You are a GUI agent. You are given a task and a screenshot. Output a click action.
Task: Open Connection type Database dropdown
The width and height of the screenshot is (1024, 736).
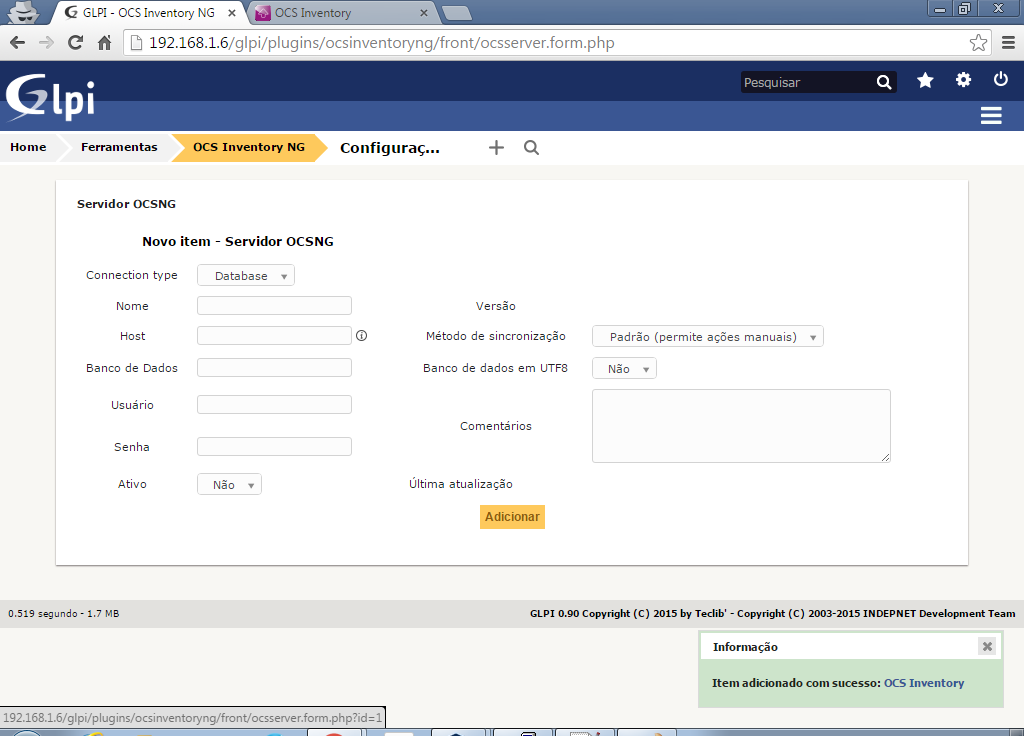[x=246, y=276]
